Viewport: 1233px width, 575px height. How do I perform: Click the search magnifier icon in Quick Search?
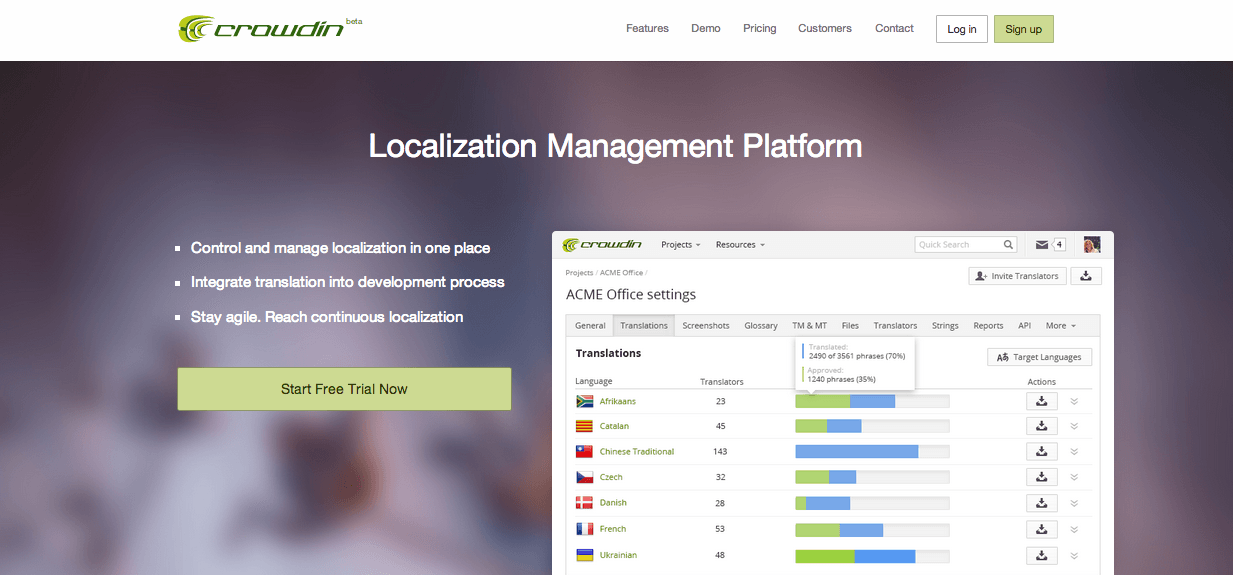pyautogui.click(x=1009, y=245)
